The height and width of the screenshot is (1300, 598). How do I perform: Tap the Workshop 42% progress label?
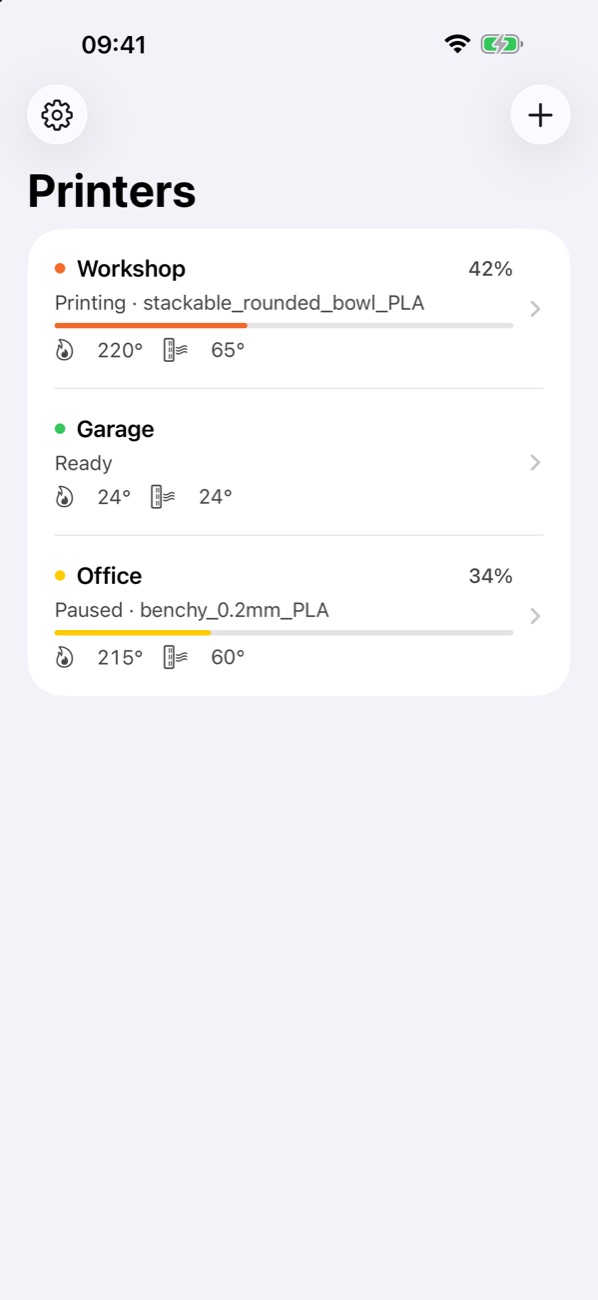[490, 269]
